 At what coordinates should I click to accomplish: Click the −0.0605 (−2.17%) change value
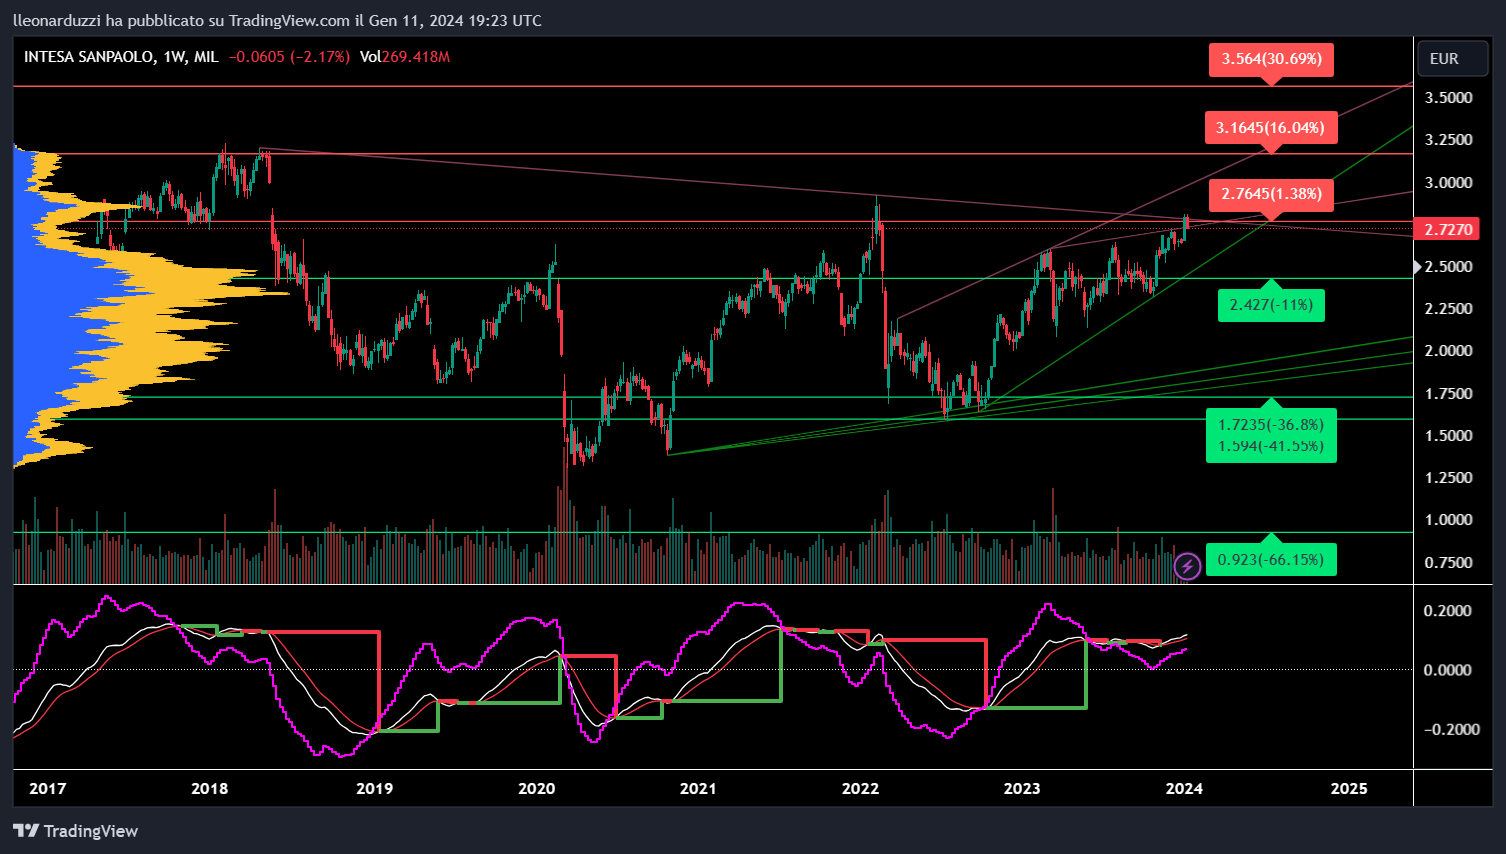coord(289,57)
